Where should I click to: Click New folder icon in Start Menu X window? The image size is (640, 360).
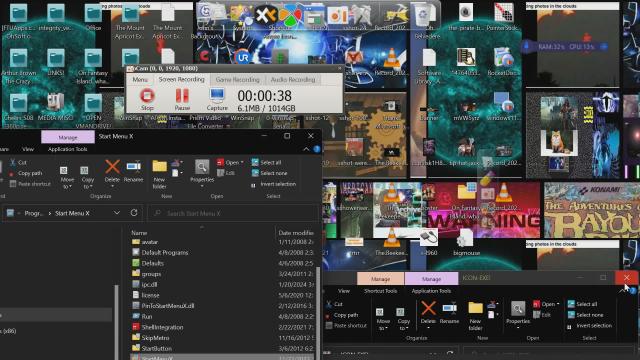(x=159, y=167)
